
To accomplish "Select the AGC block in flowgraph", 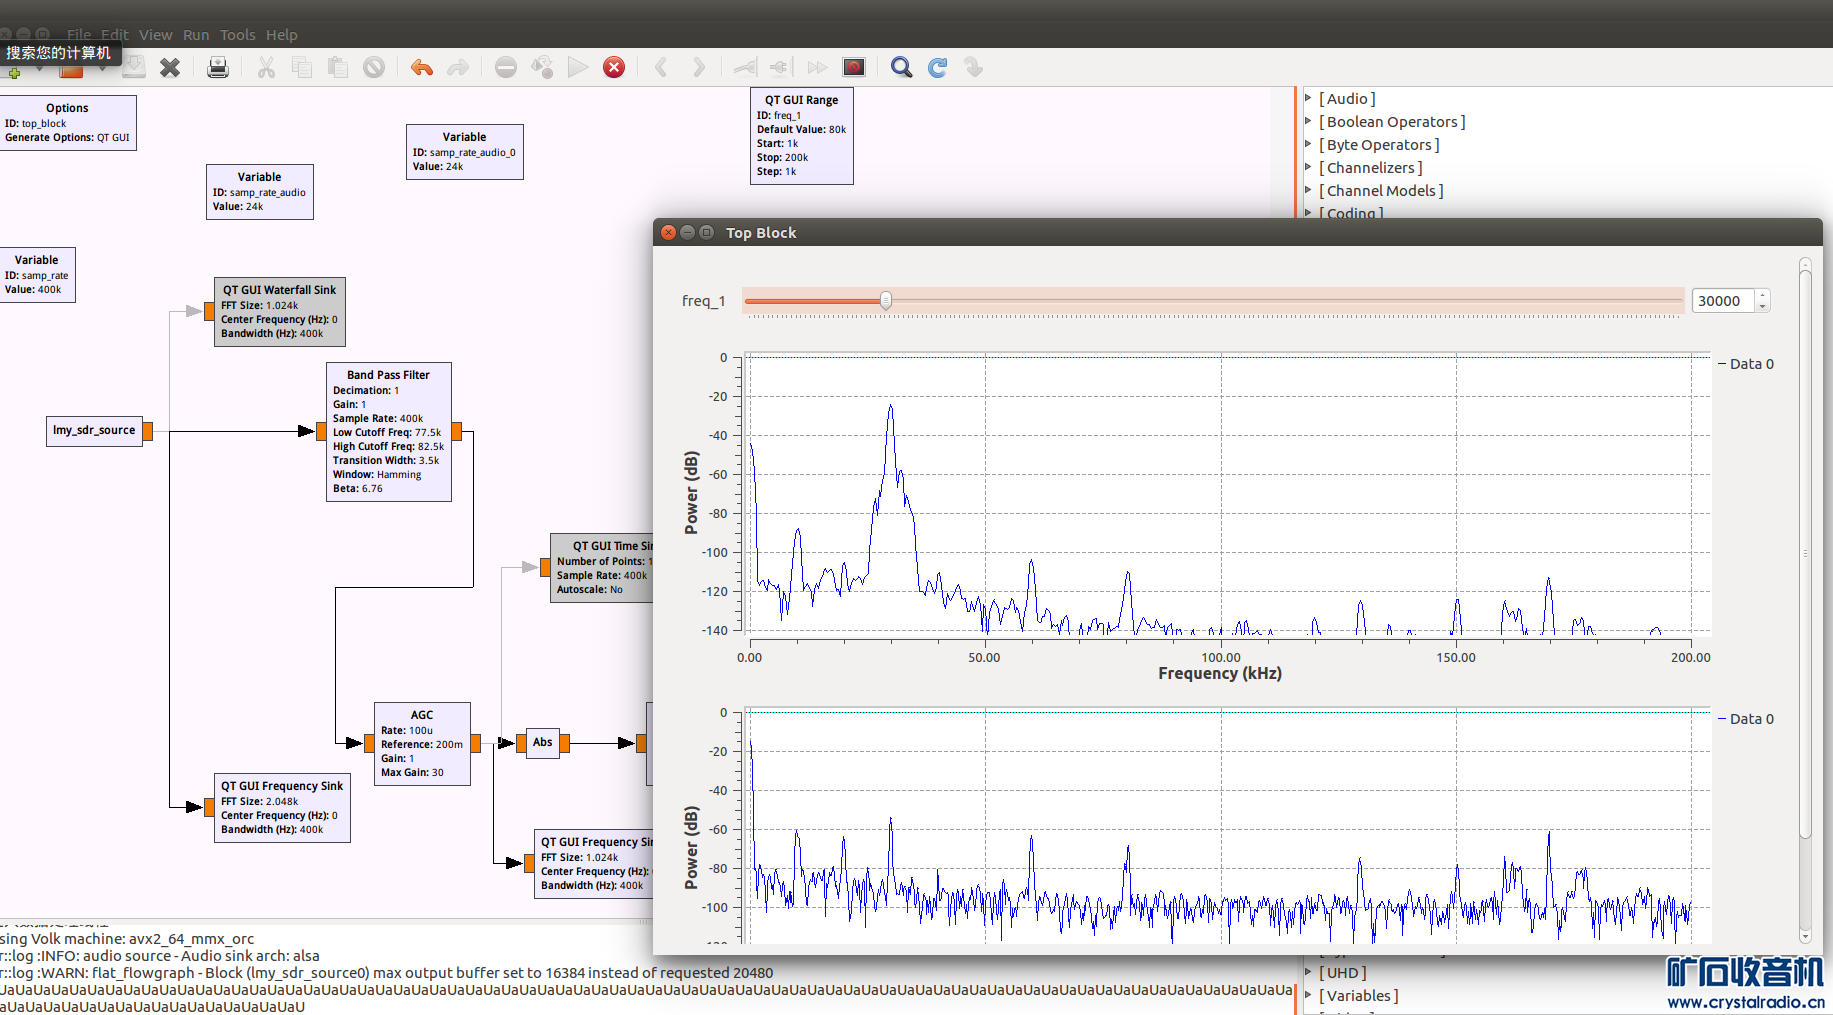I will pos(421,743).
